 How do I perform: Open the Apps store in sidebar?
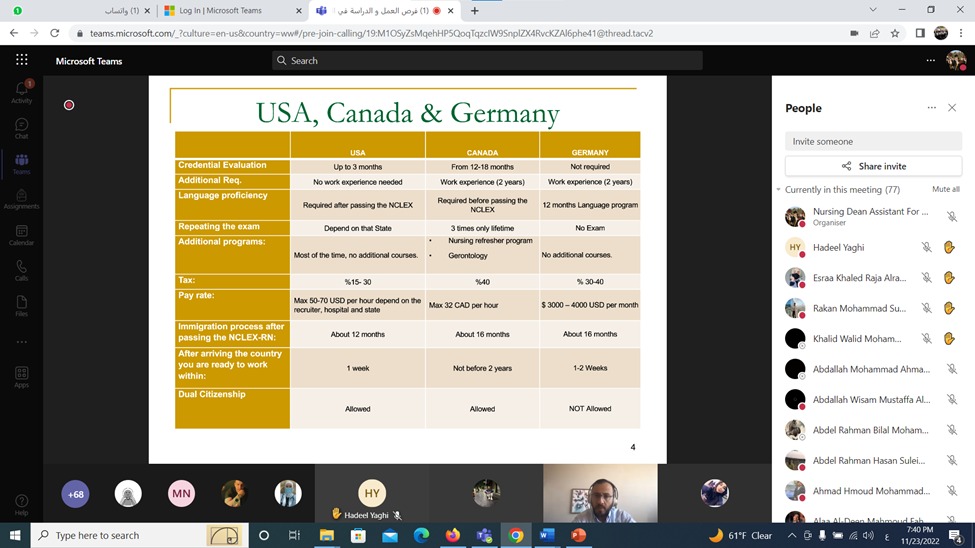point(21,376)
